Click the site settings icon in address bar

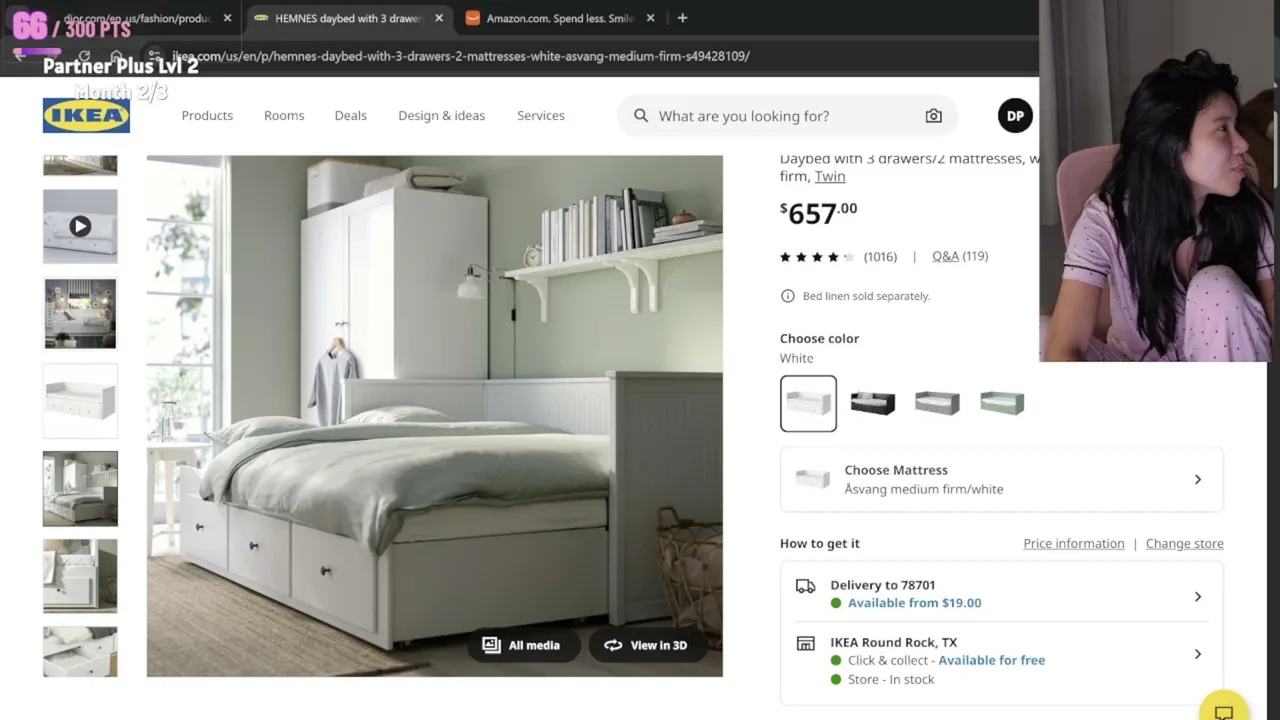point(153,56)
